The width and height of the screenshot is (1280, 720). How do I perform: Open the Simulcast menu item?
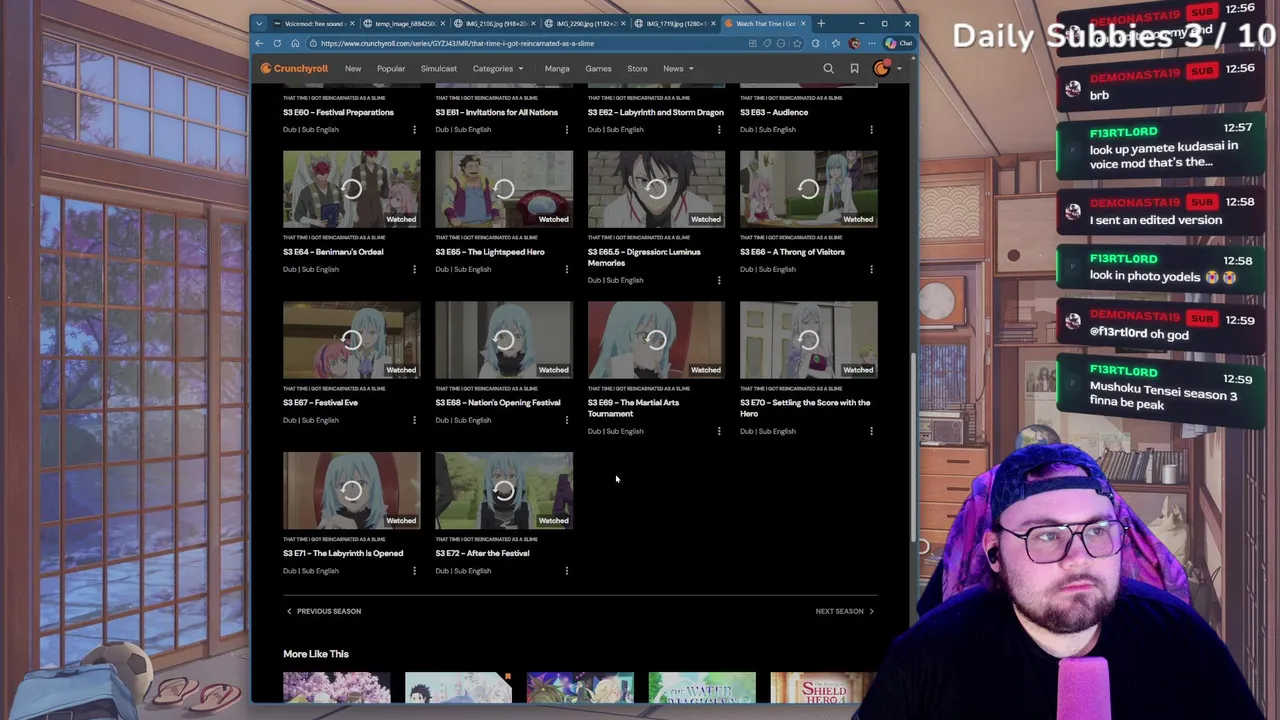coord(438,69)
